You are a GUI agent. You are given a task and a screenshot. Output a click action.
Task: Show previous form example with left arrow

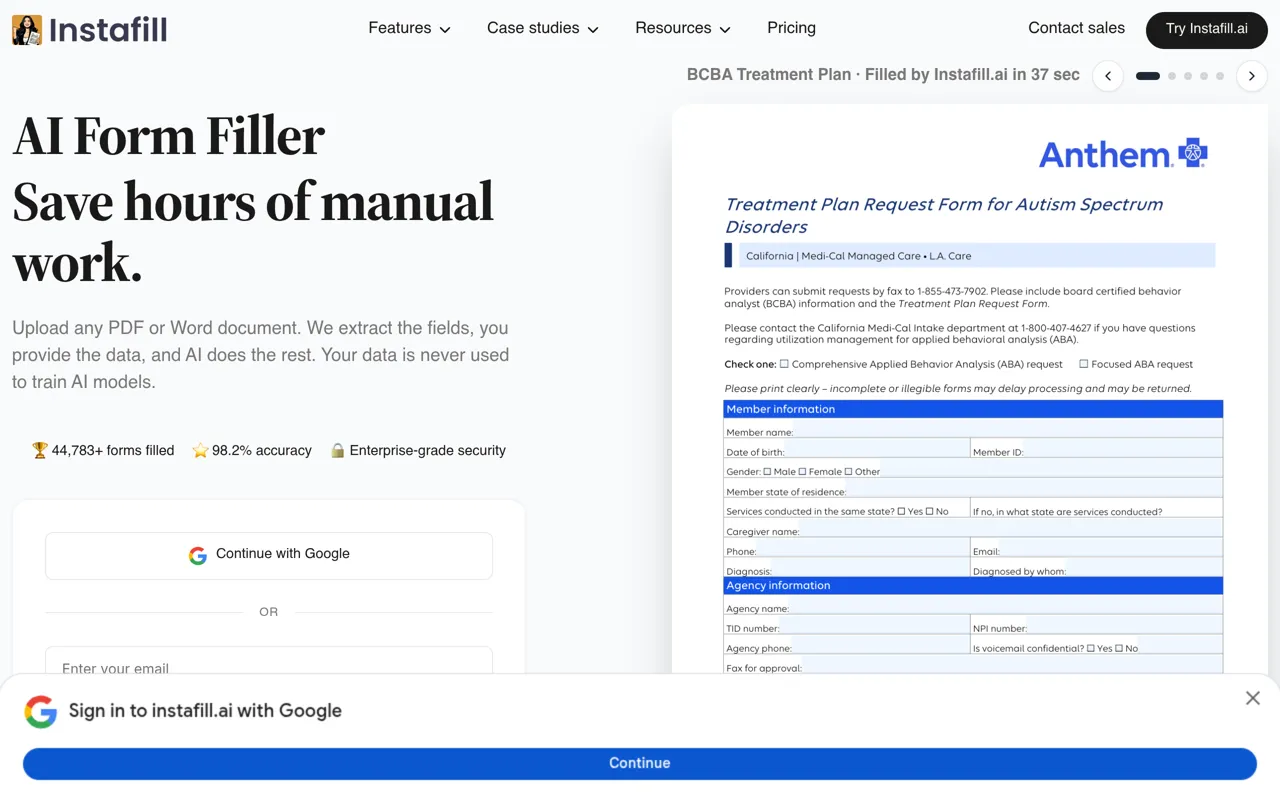point(1108,76)
